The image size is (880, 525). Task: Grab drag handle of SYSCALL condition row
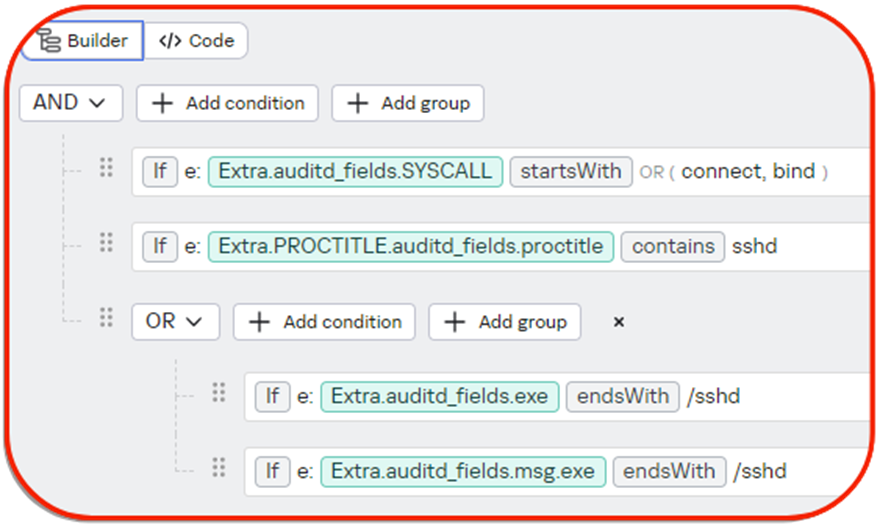(106, 168)
